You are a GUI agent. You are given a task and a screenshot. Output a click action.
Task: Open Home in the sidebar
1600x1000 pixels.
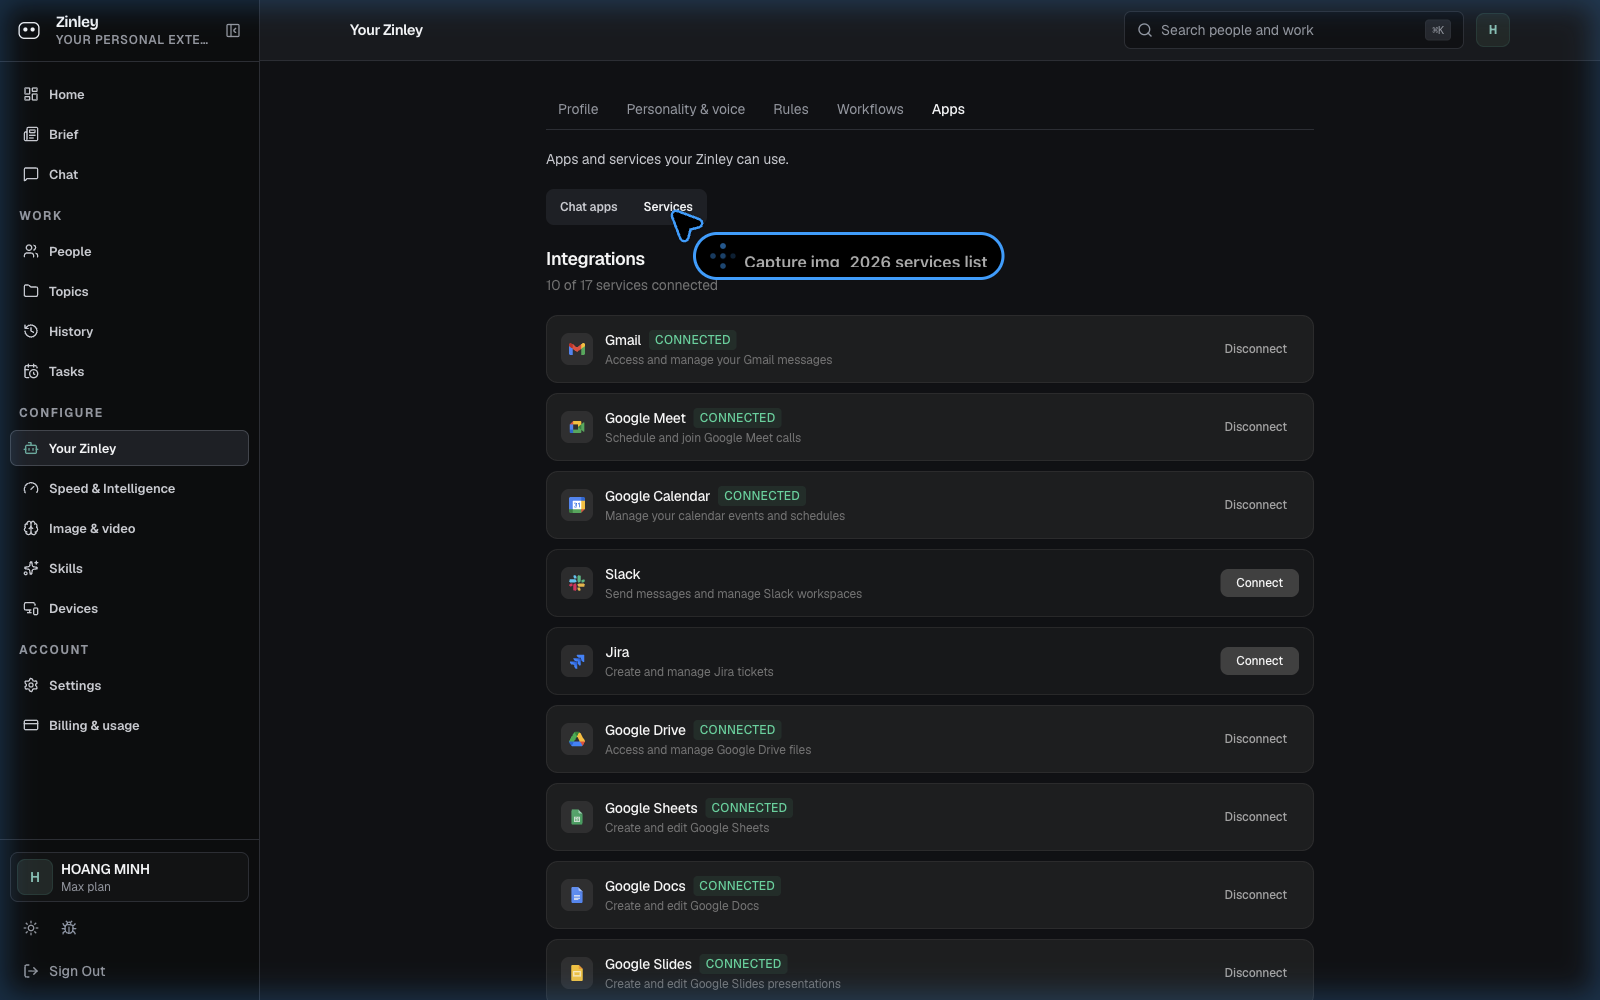129,94
